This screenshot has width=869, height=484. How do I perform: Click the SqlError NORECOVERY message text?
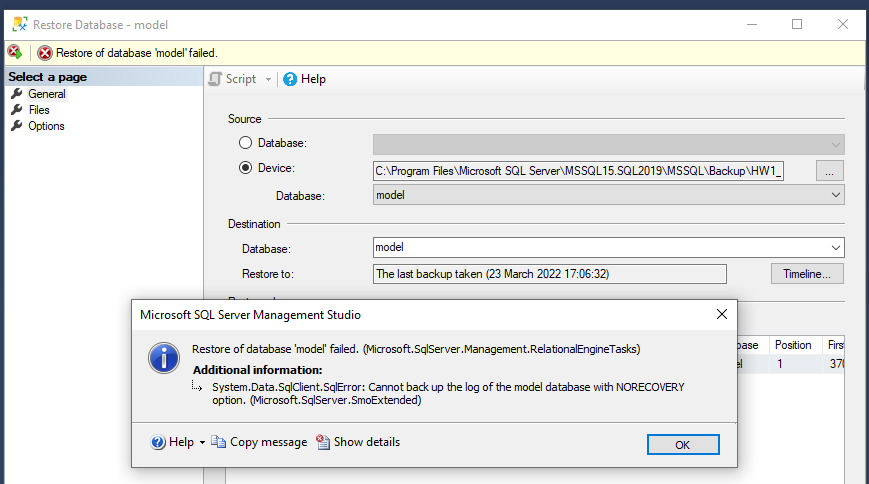(448, 394)
